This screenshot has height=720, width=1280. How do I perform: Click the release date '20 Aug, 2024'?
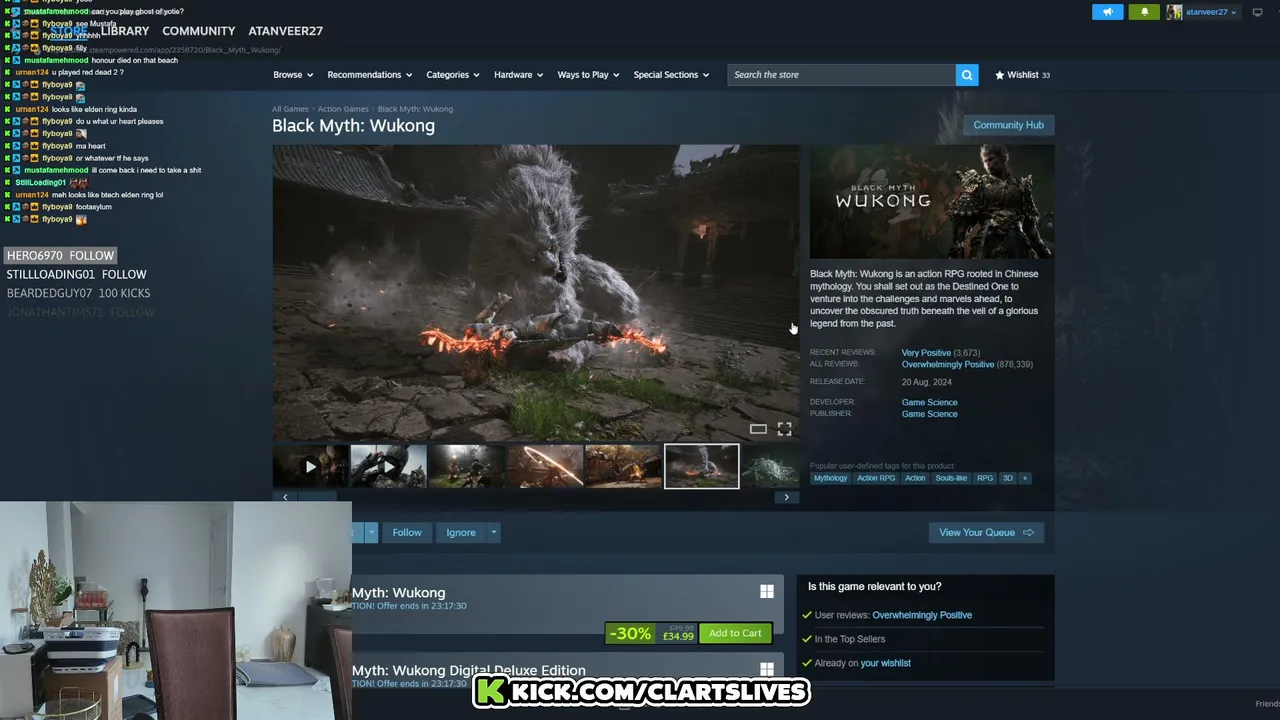coord(927,382)
